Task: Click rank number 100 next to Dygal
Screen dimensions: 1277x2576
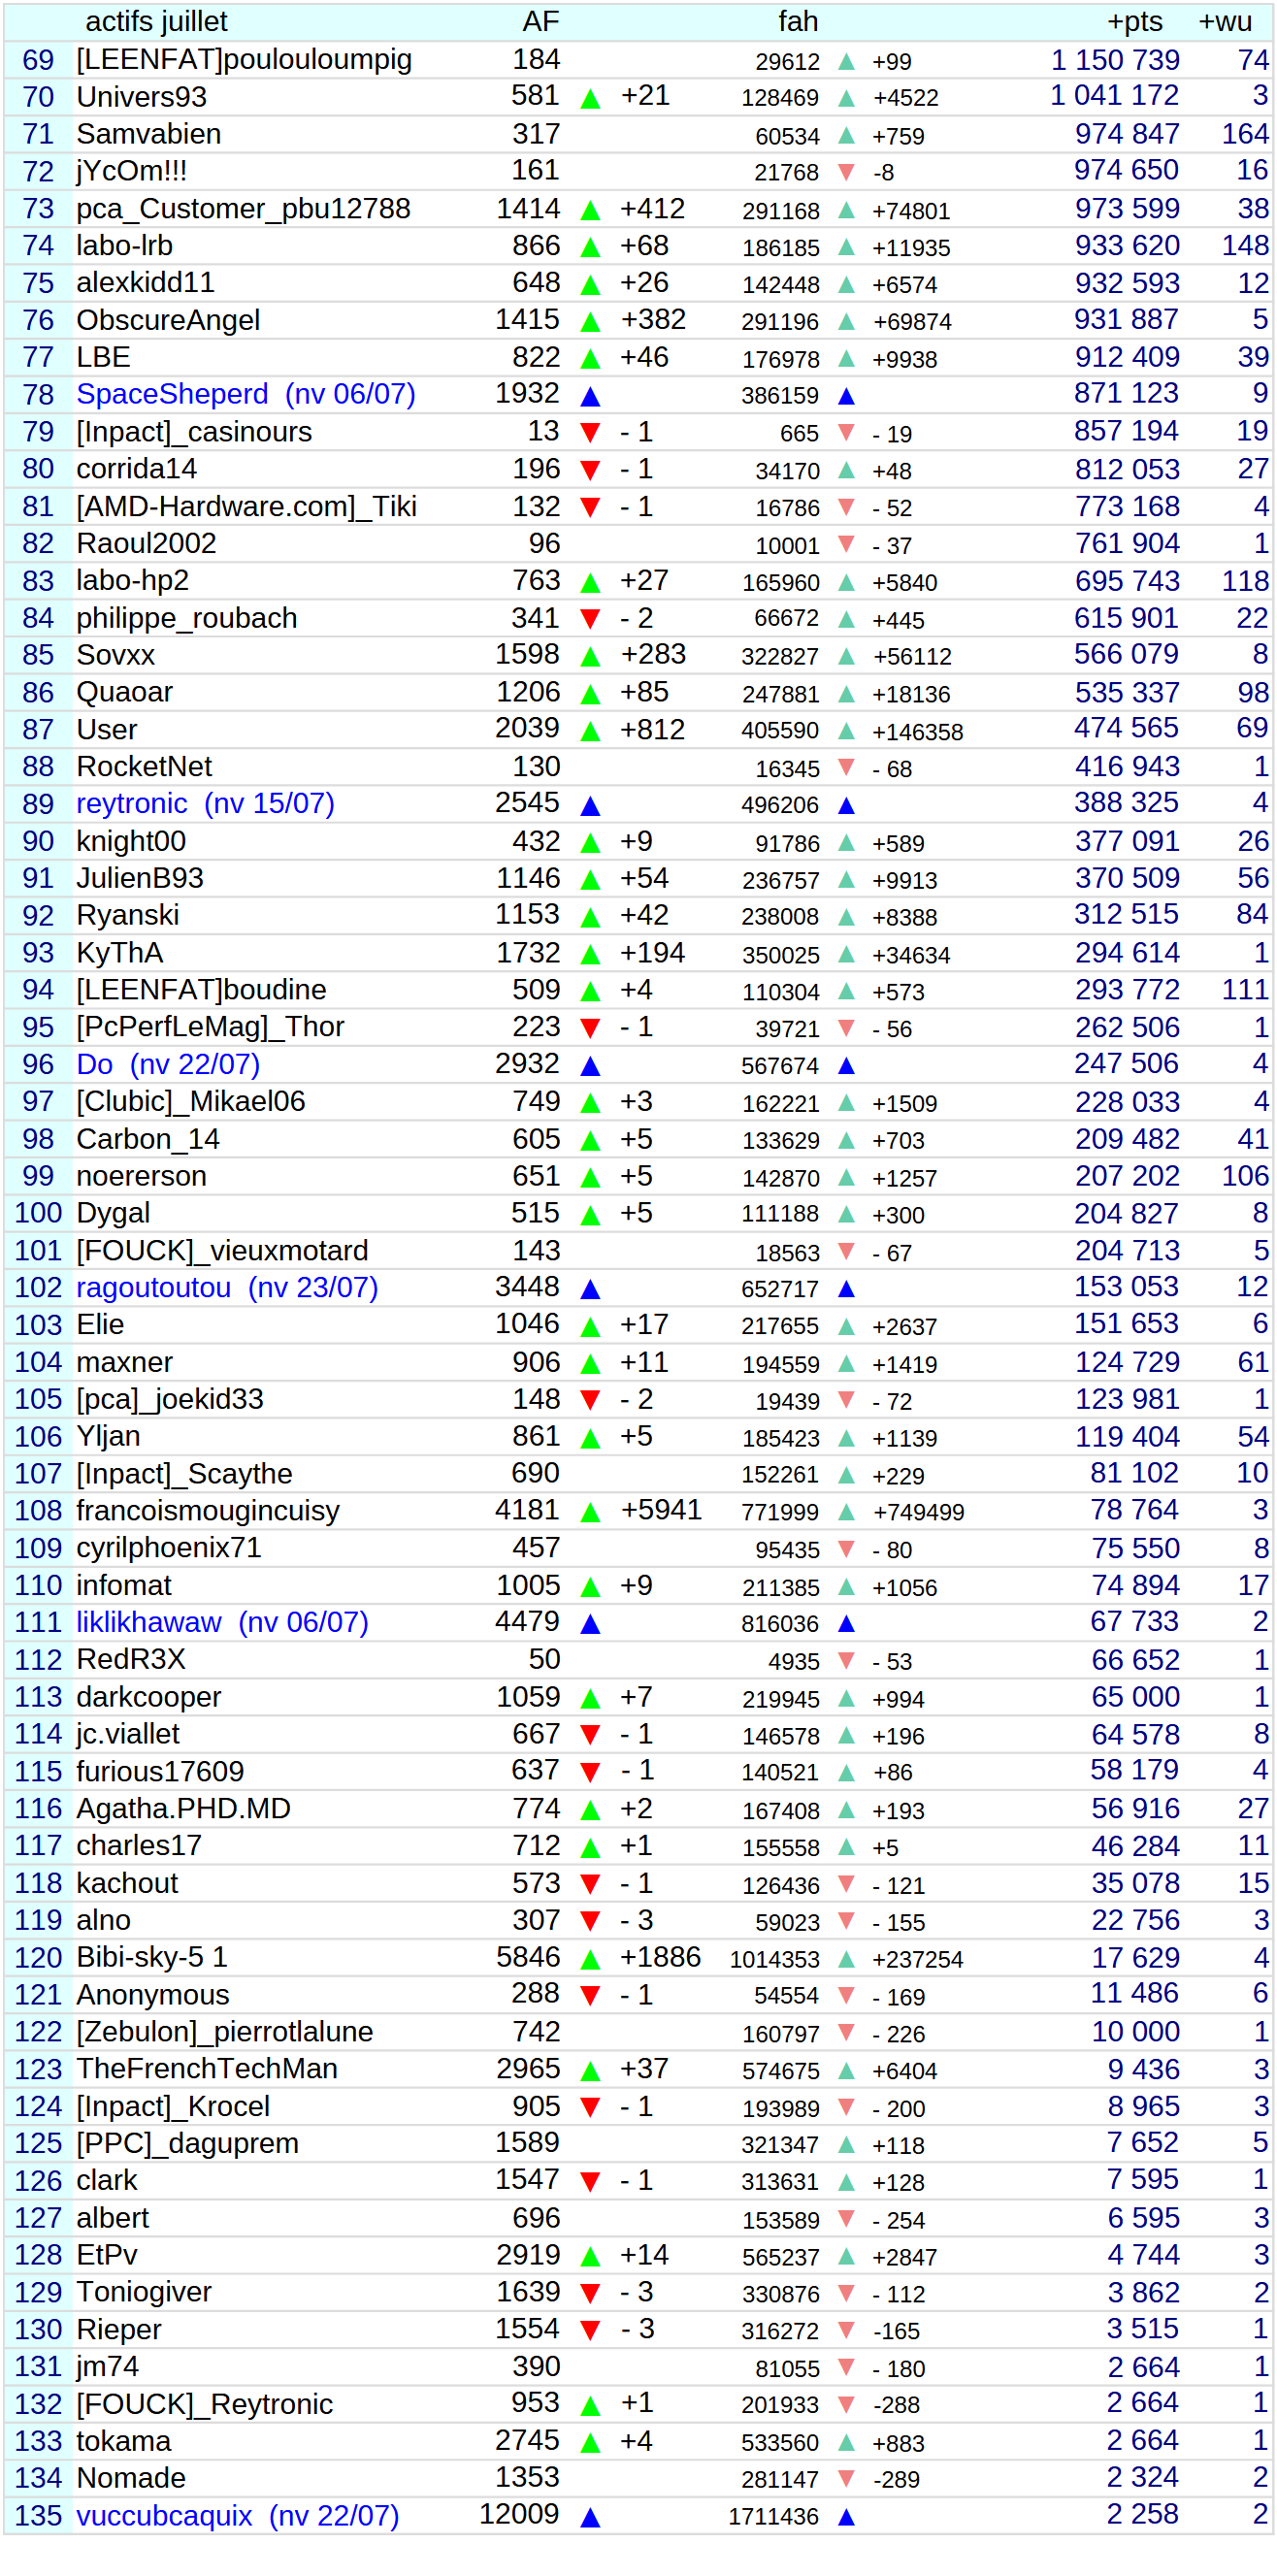Action: coord(38,1214)
